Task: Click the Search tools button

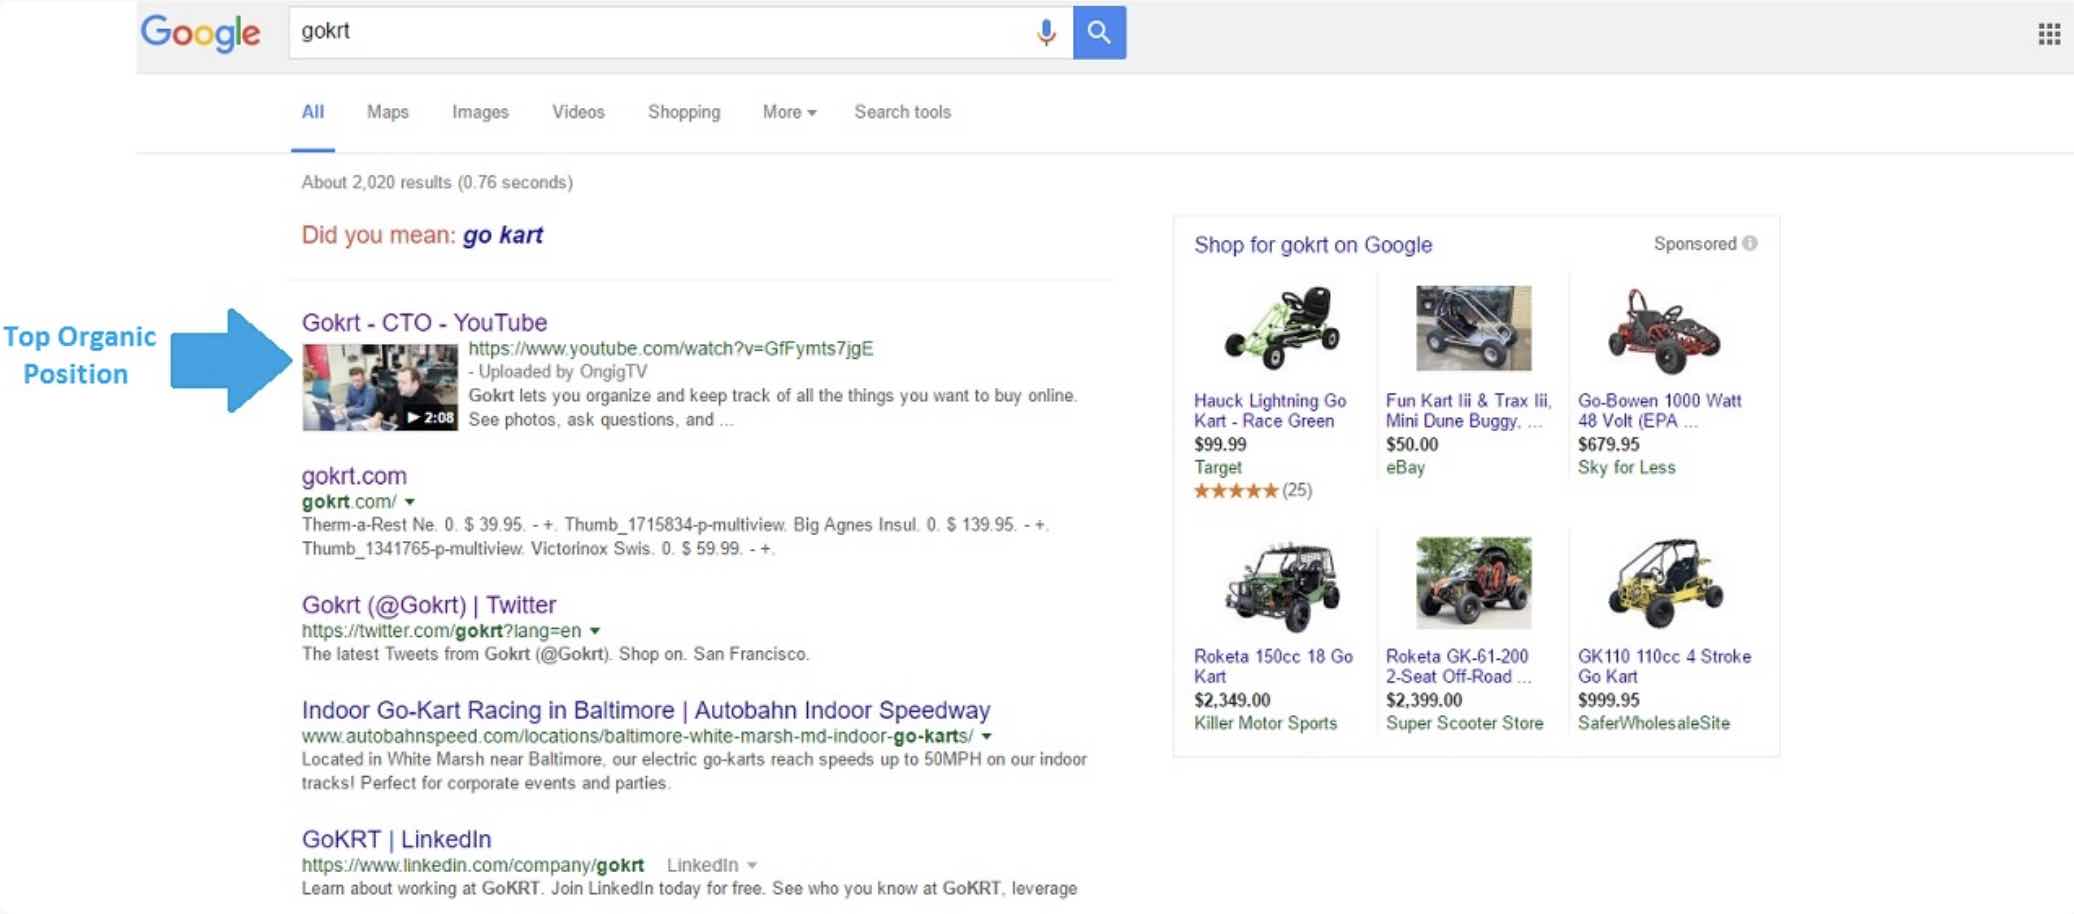Action: point(902,112)
